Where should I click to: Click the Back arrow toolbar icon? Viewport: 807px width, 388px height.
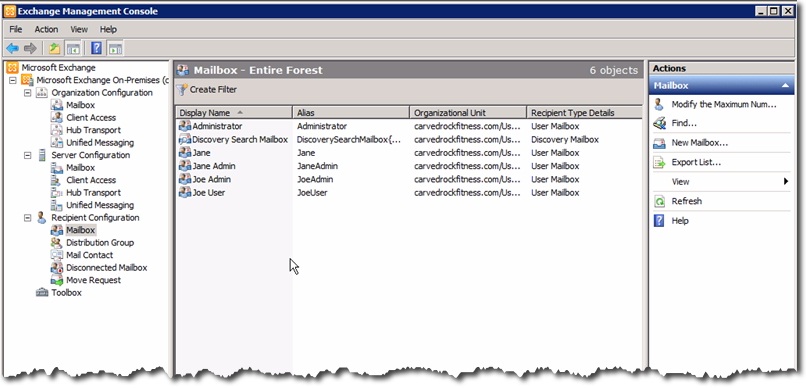[x=12, y=48]
